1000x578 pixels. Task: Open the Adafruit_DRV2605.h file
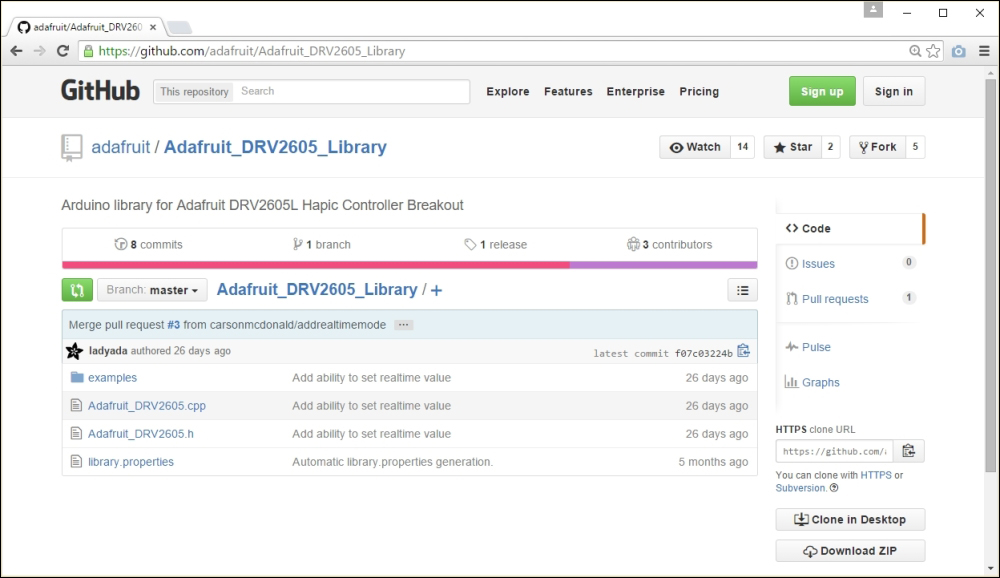(141, 434)
